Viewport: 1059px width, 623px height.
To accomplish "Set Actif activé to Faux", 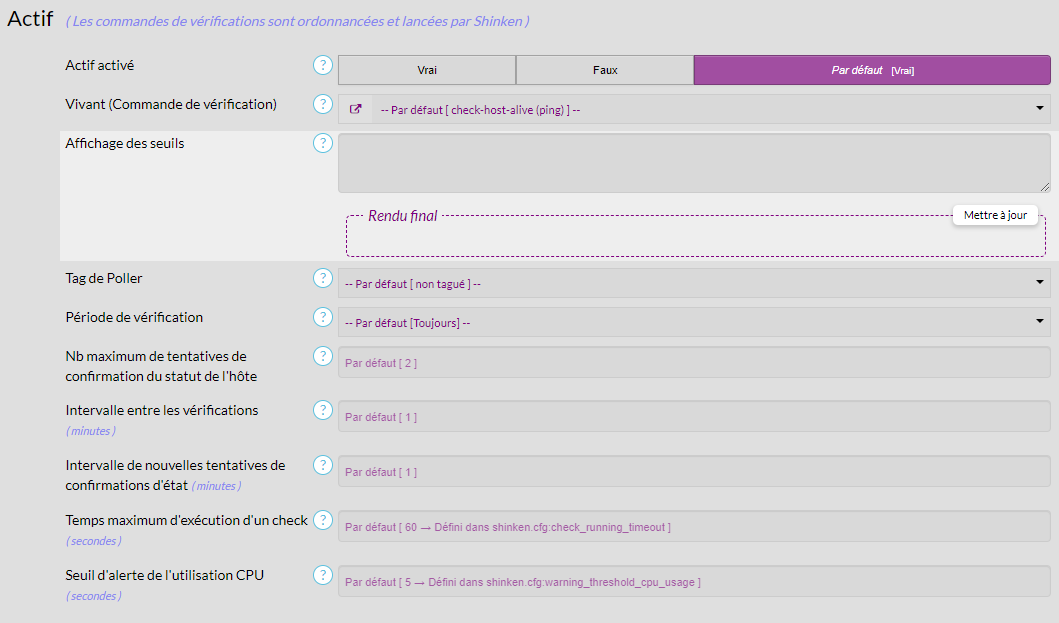I will [605, 70].
